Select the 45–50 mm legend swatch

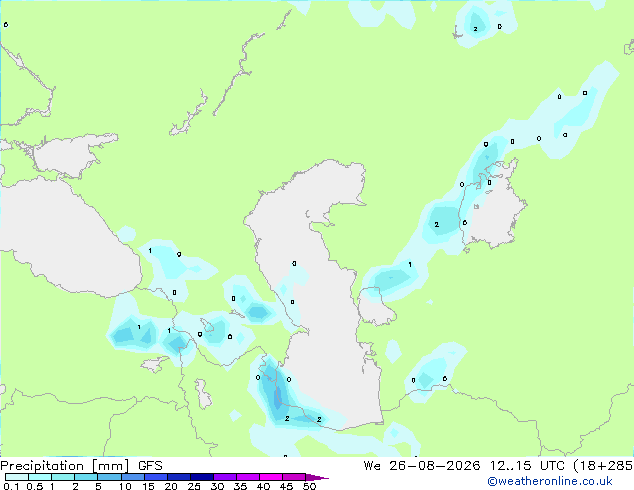coord(294,477)
